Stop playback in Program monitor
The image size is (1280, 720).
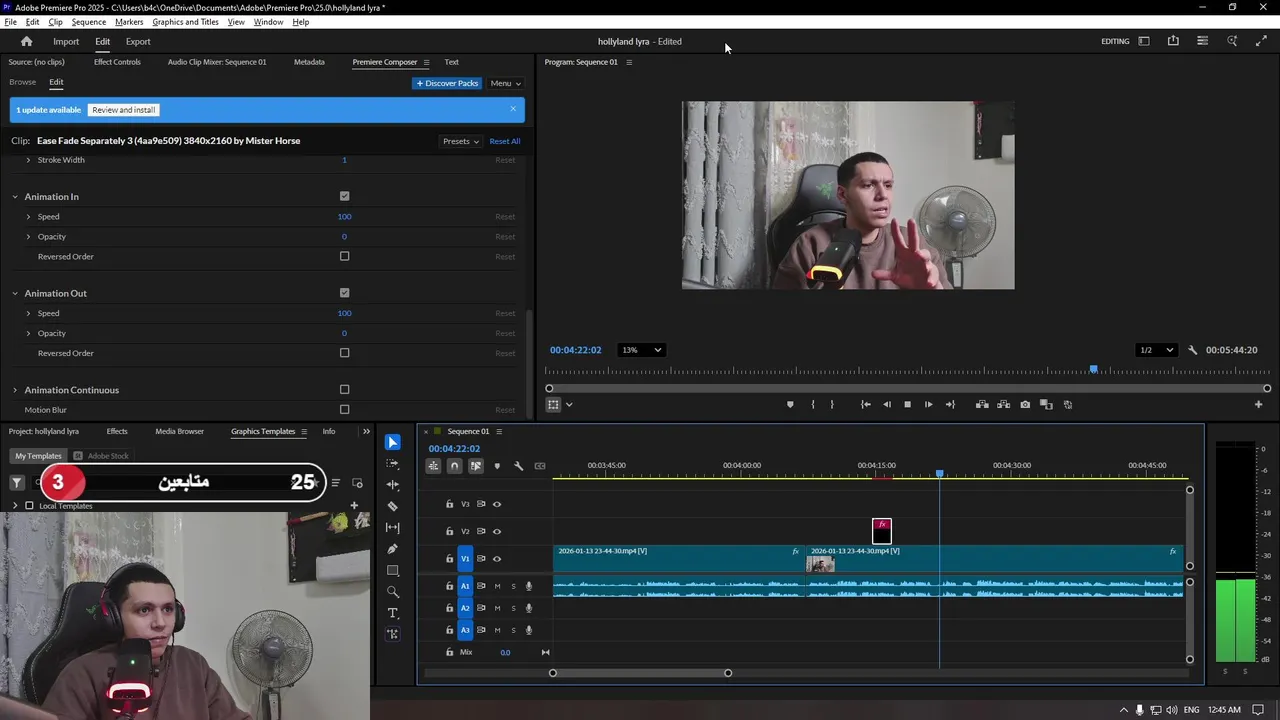click(907, 405)
